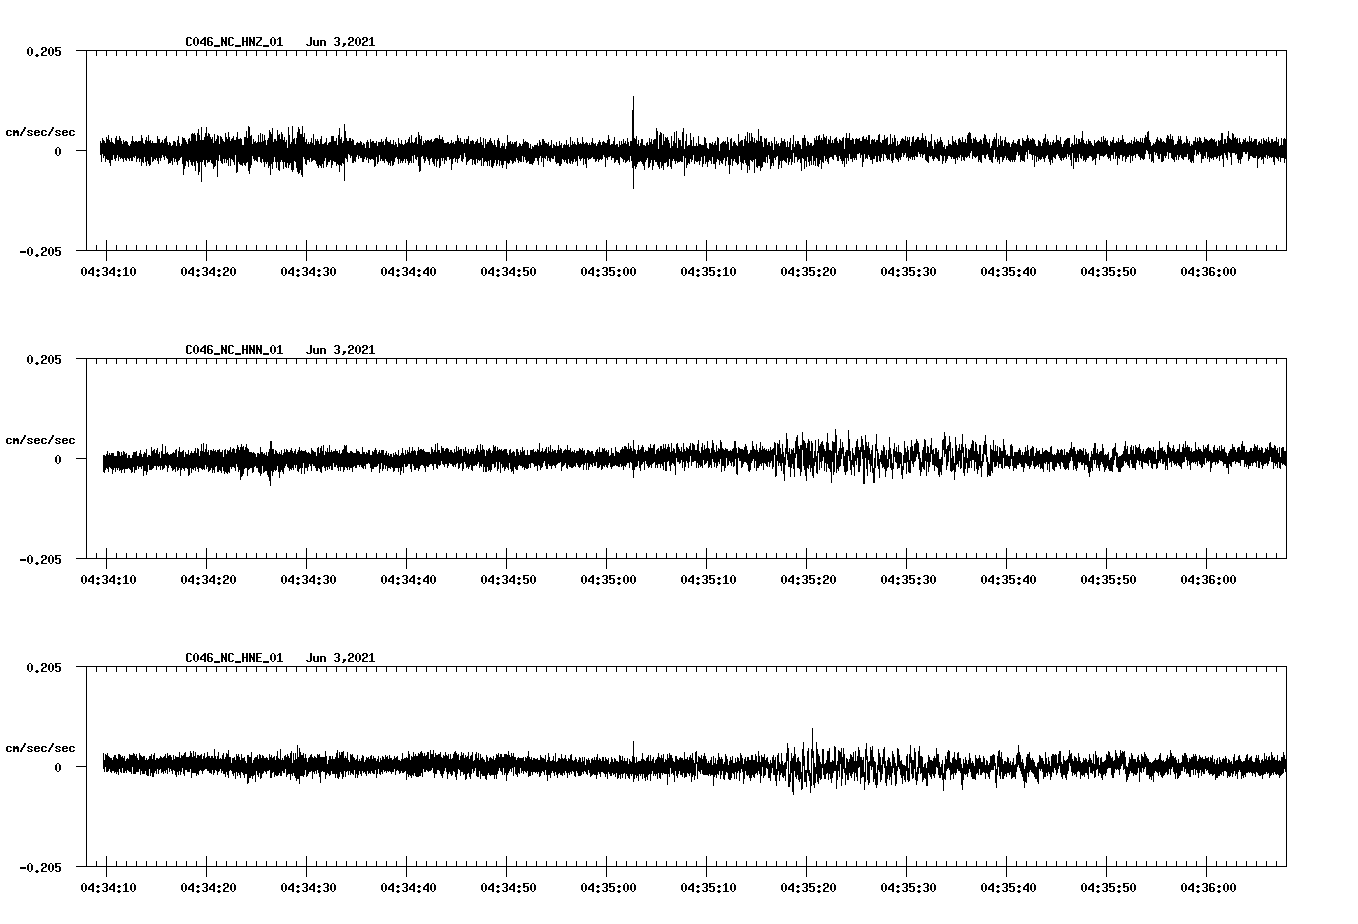This screenshot has width=1358, height=924.
Task: Select 04:35:50 time label on HNZ plot
Action: [1106, 272]
